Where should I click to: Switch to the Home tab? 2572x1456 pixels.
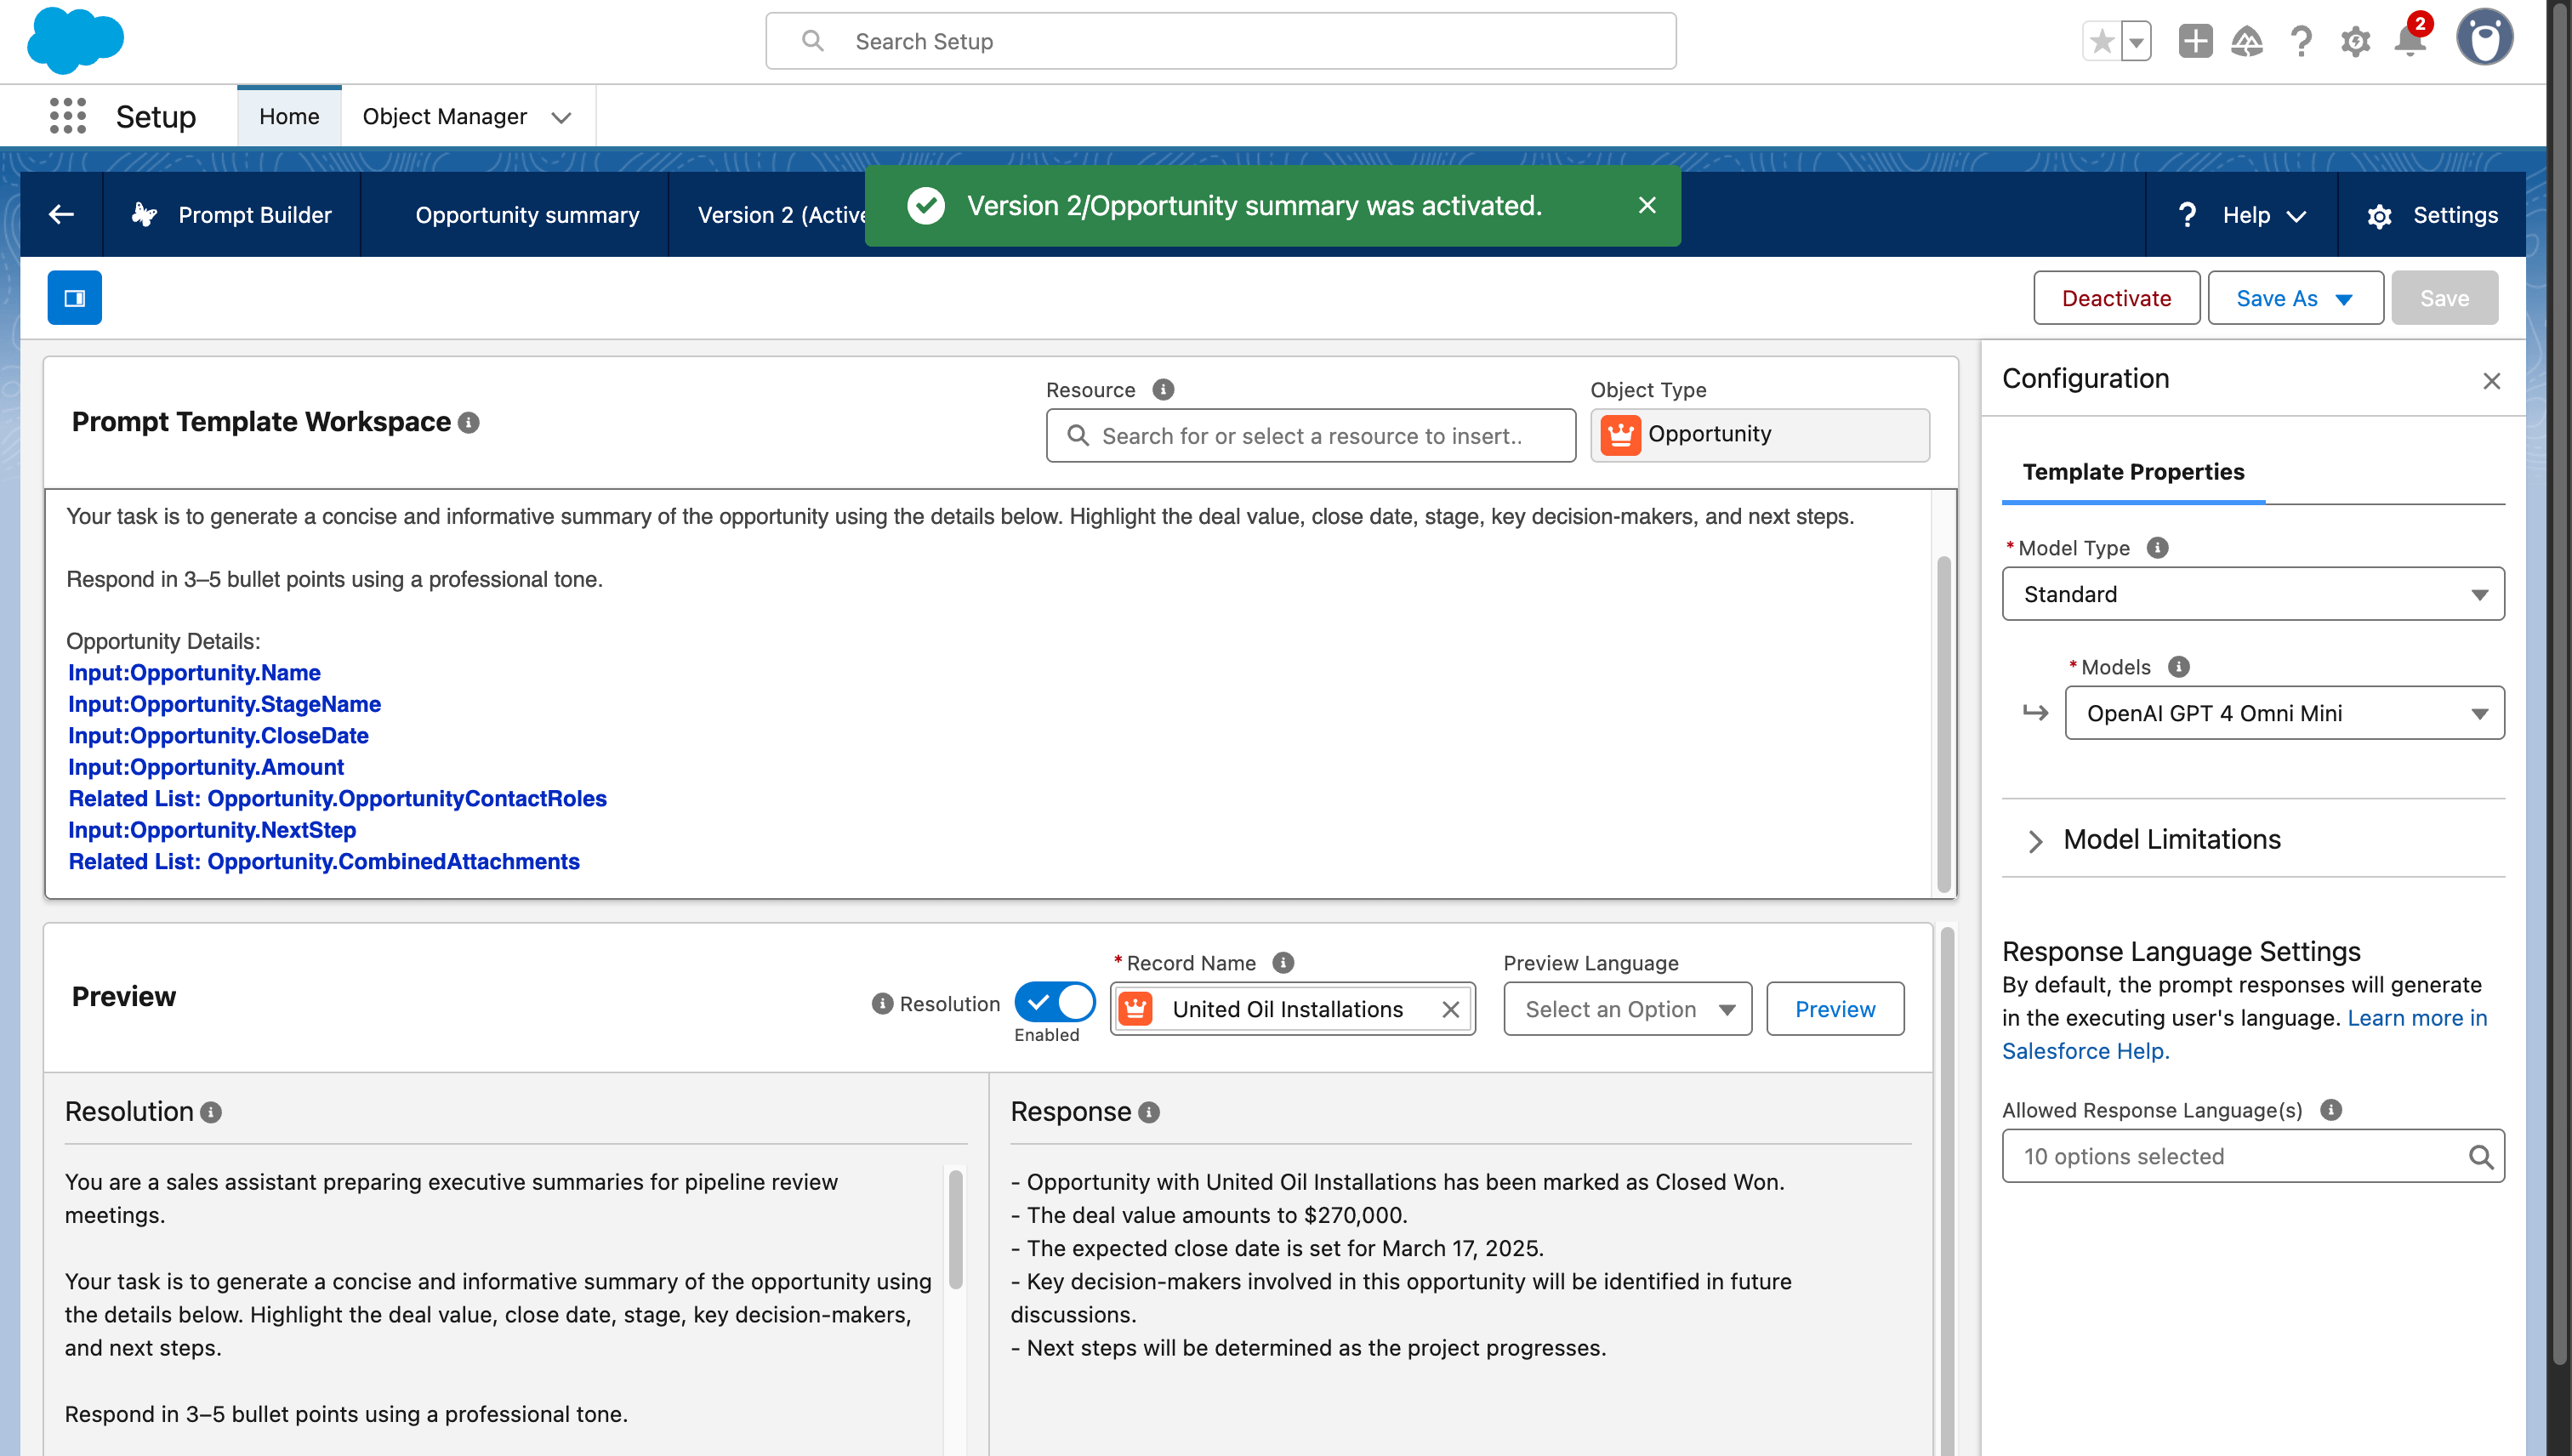click(x=289, y=116)
